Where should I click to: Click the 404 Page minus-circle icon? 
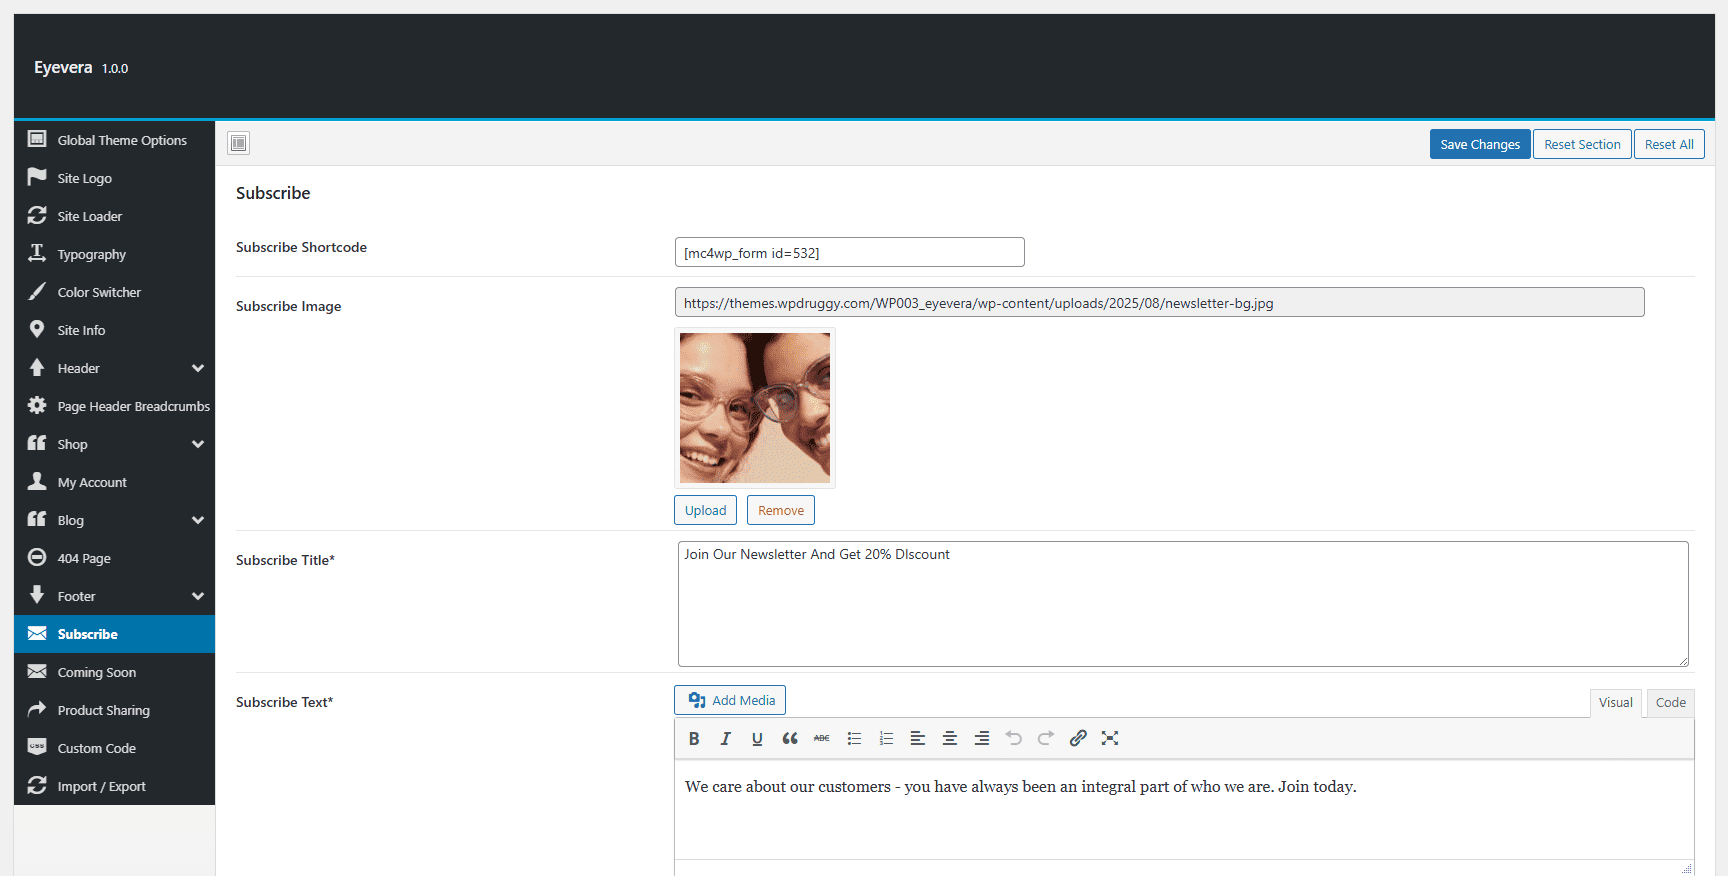37,557
